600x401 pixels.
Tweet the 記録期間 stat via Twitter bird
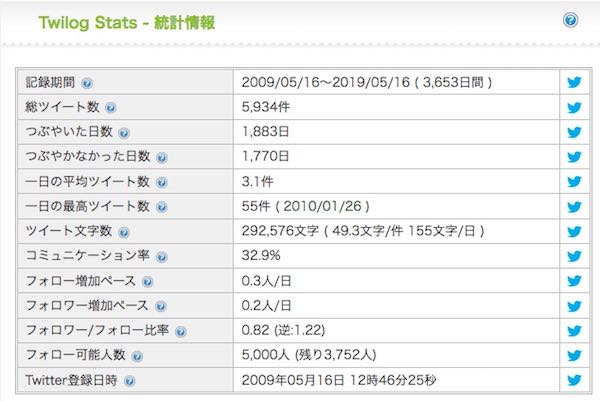pos(574,82)
